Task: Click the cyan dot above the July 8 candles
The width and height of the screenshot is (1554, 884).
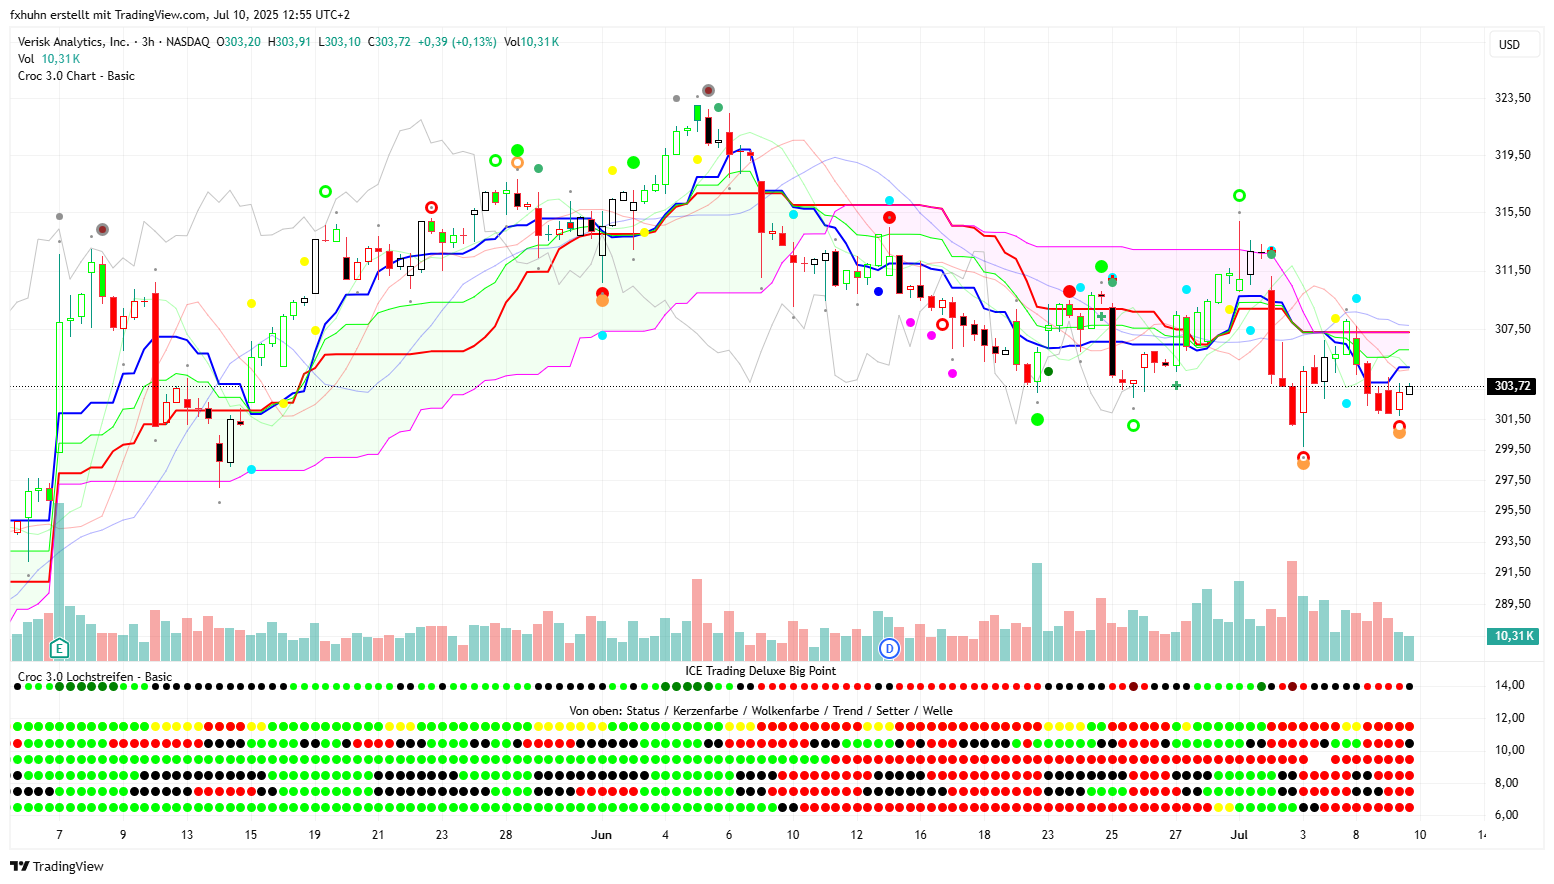Action: click(x=1356, y=298)
